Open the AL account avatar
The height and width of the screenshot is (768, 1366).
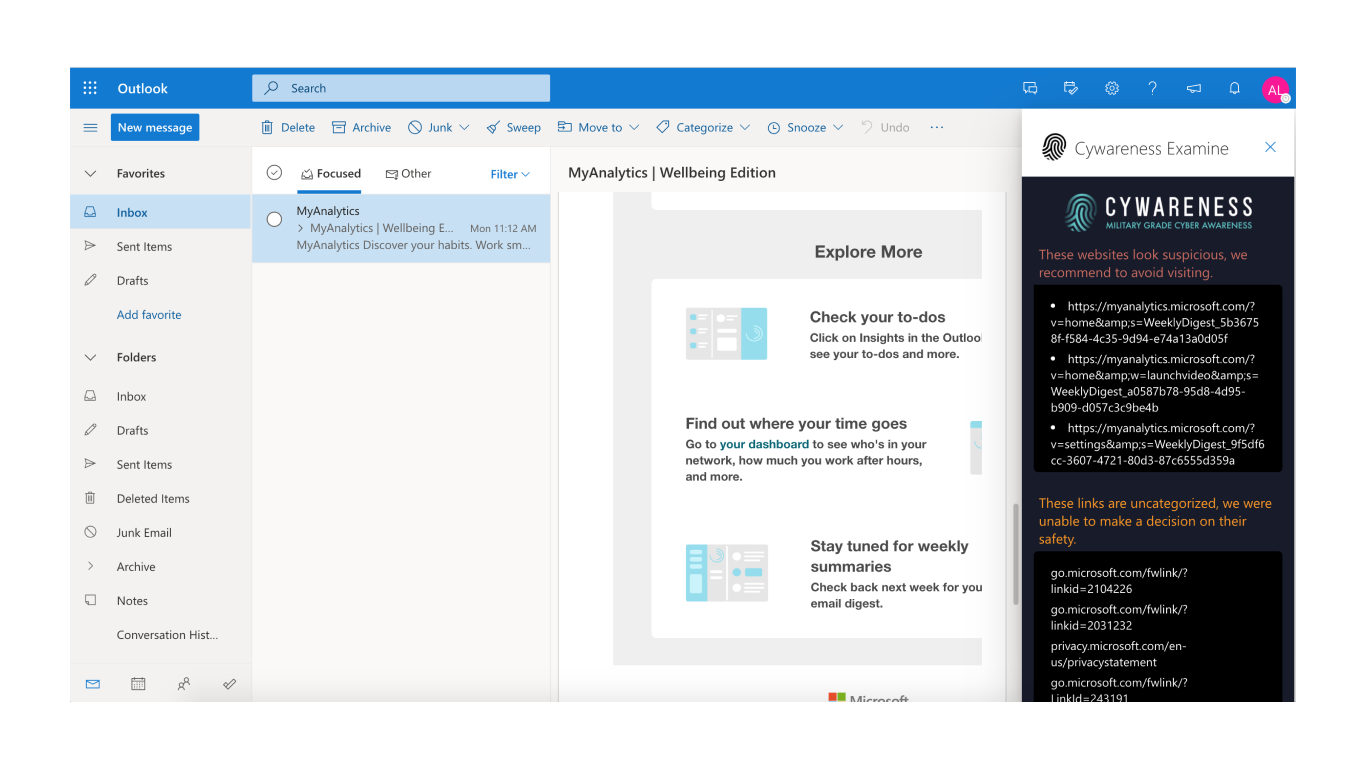pos(1275,89)
